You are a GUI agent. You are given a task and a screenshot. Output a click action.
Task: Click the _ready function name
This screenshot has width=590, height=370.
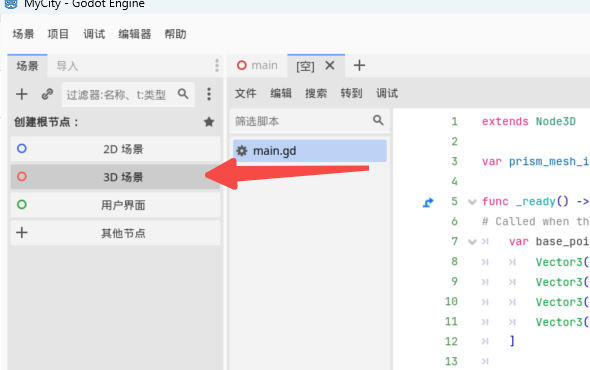click(x=536, y=202)
